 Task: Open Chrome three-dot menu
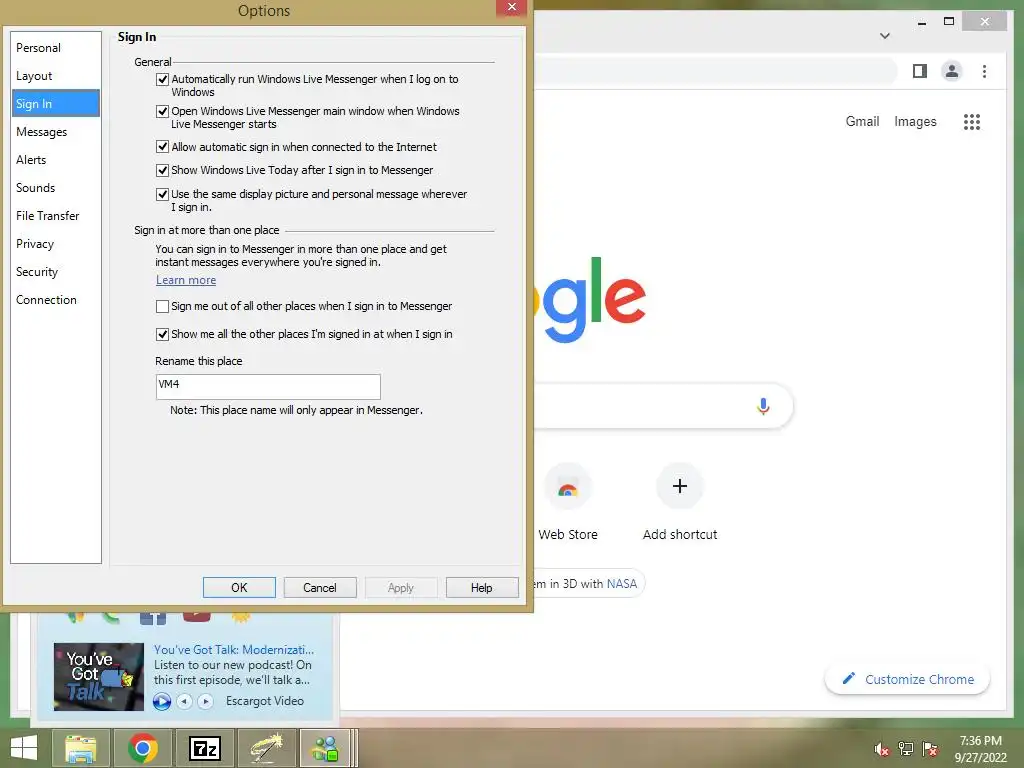pos(984,71)
